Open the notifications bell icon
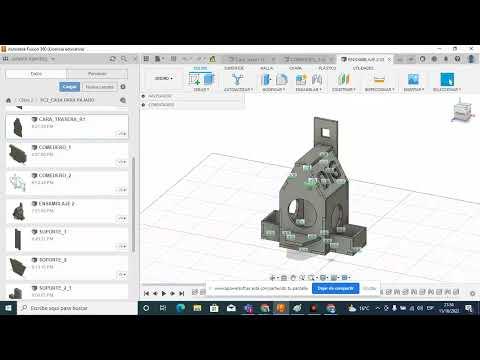This screenshot has height=360, width=480. (x=446, y=59)
